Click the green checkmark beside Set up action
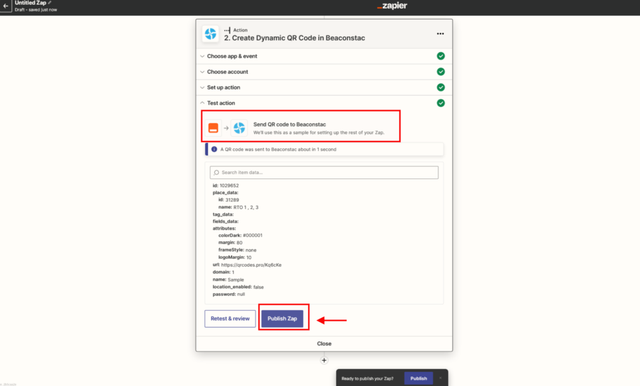The height and width of the screenshot is (386, 640). (x=441, y=87)
